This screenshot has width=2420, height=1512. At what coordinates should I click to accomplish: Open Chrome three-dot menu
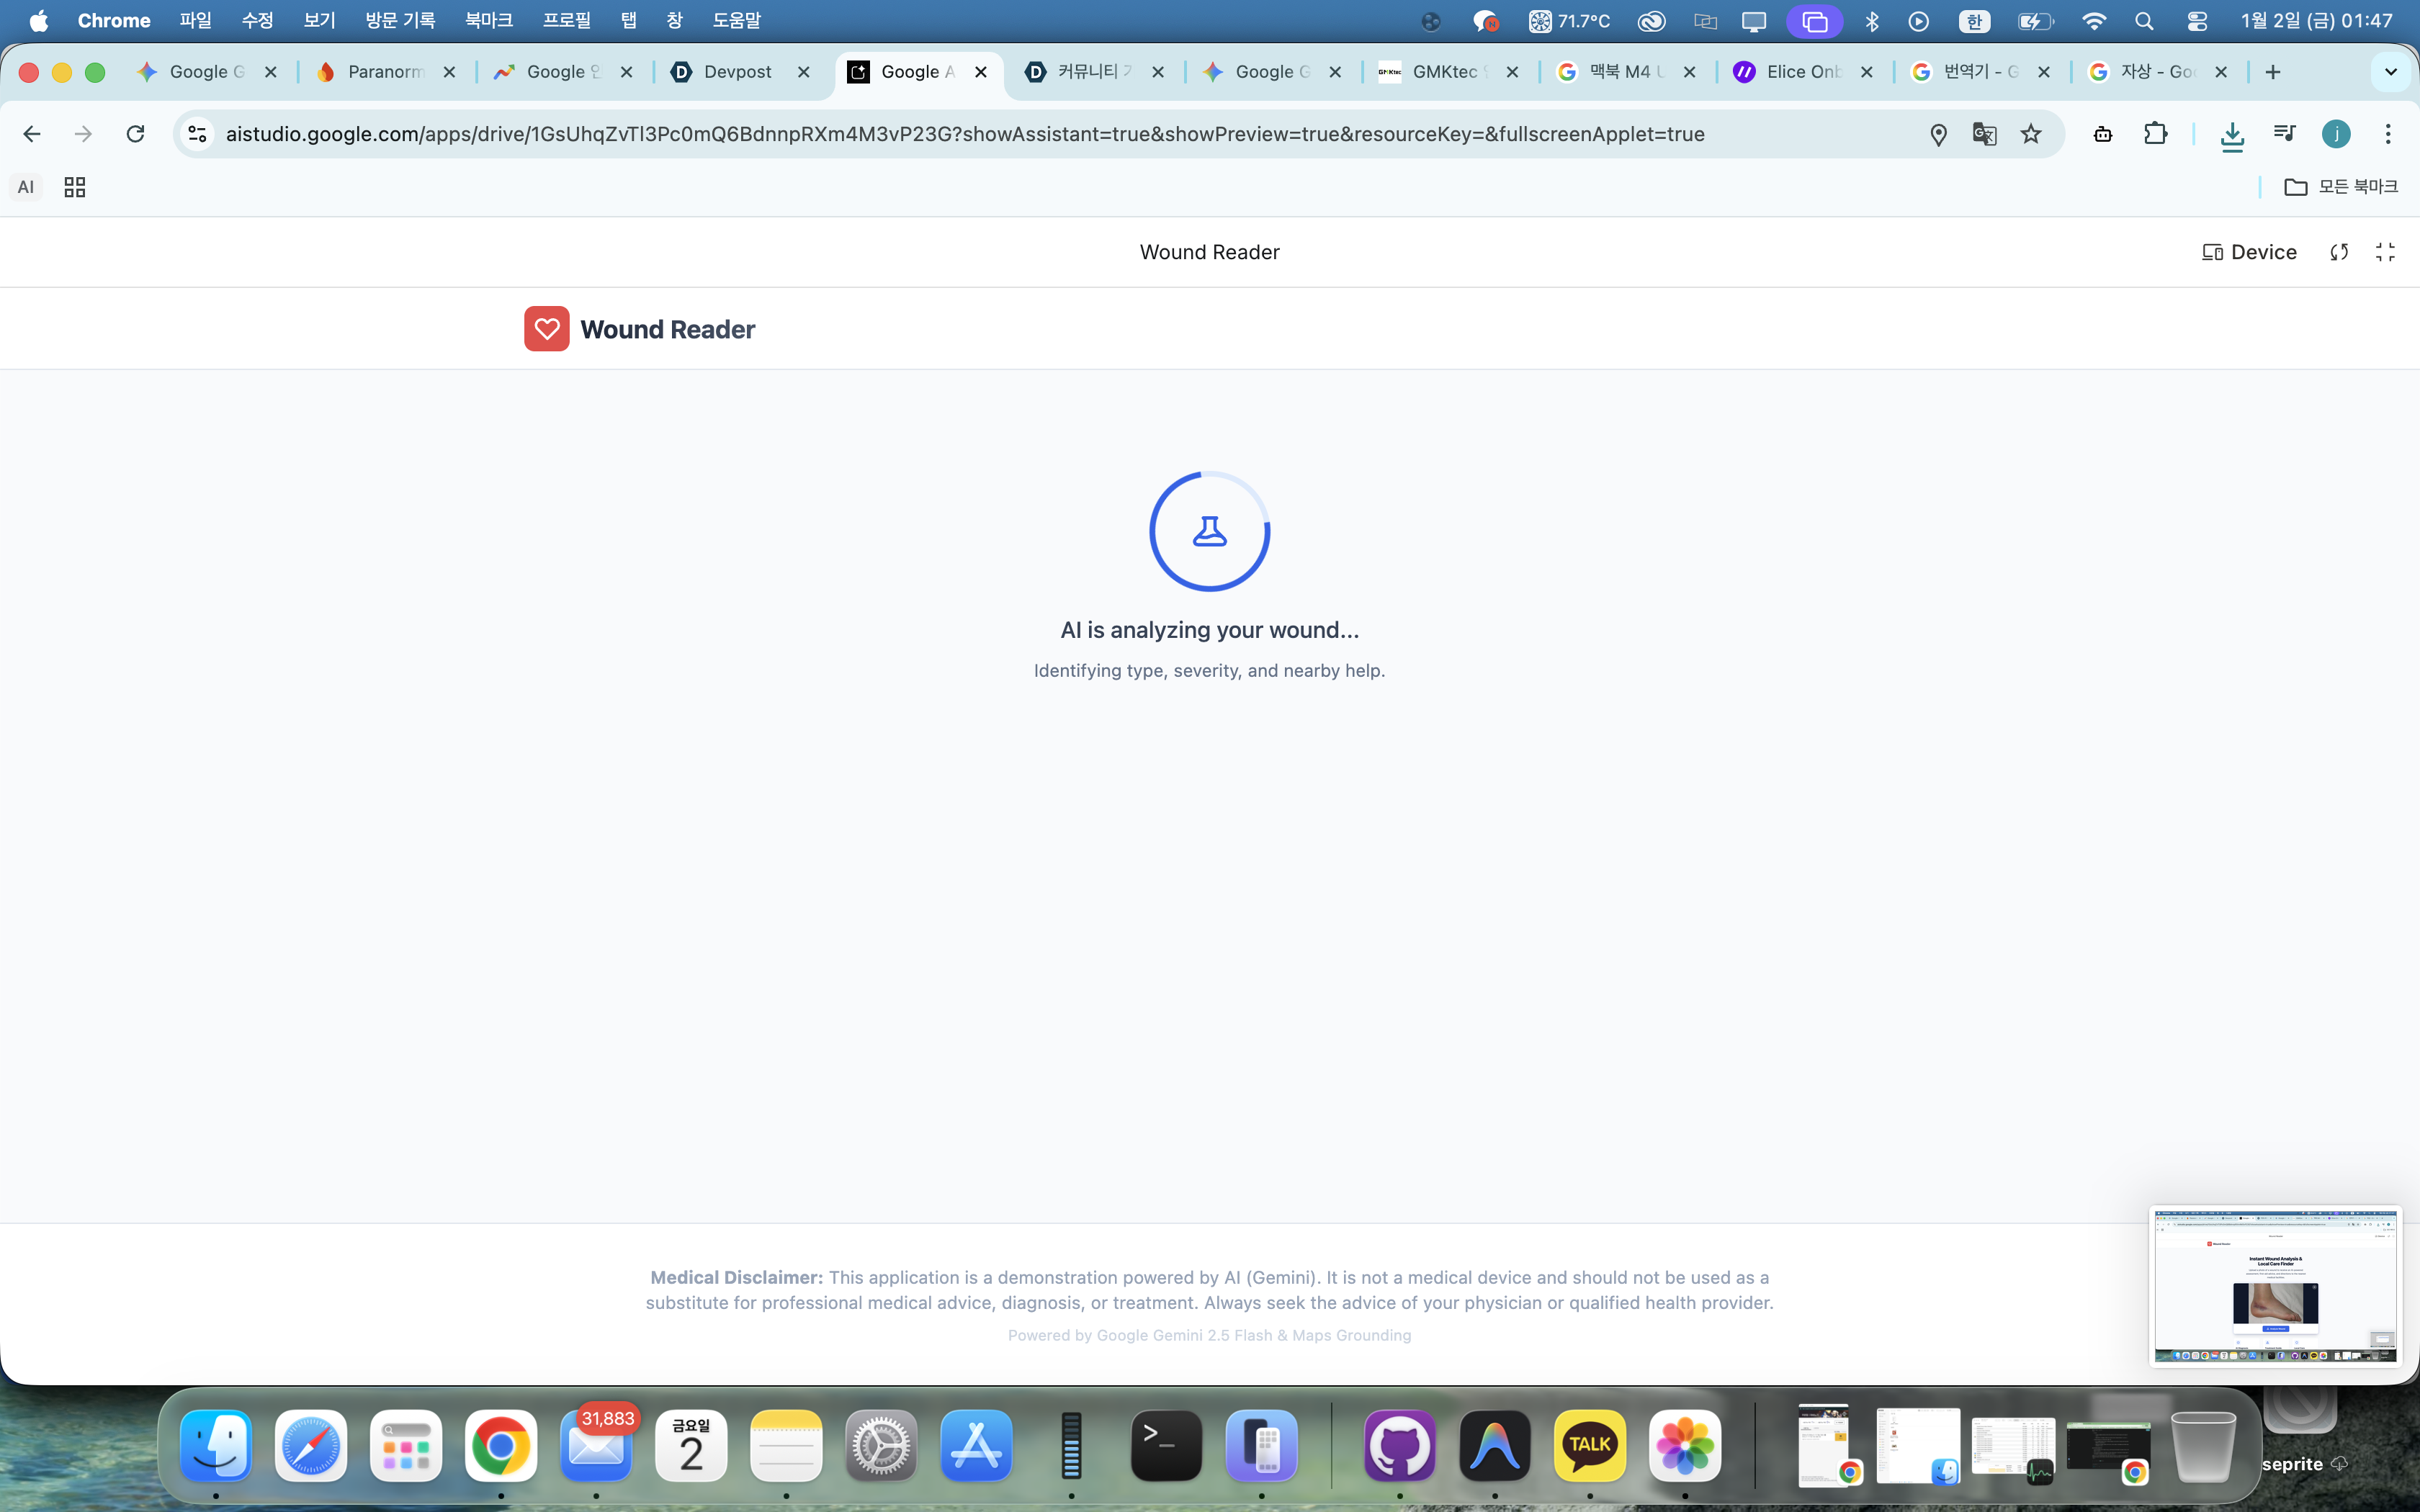coord(2388,134)
